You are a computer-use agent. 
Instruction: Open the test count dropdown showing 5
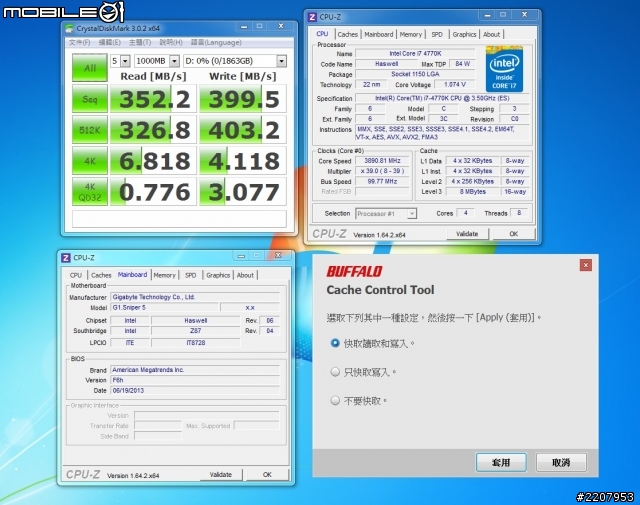(x=120, y=61)
